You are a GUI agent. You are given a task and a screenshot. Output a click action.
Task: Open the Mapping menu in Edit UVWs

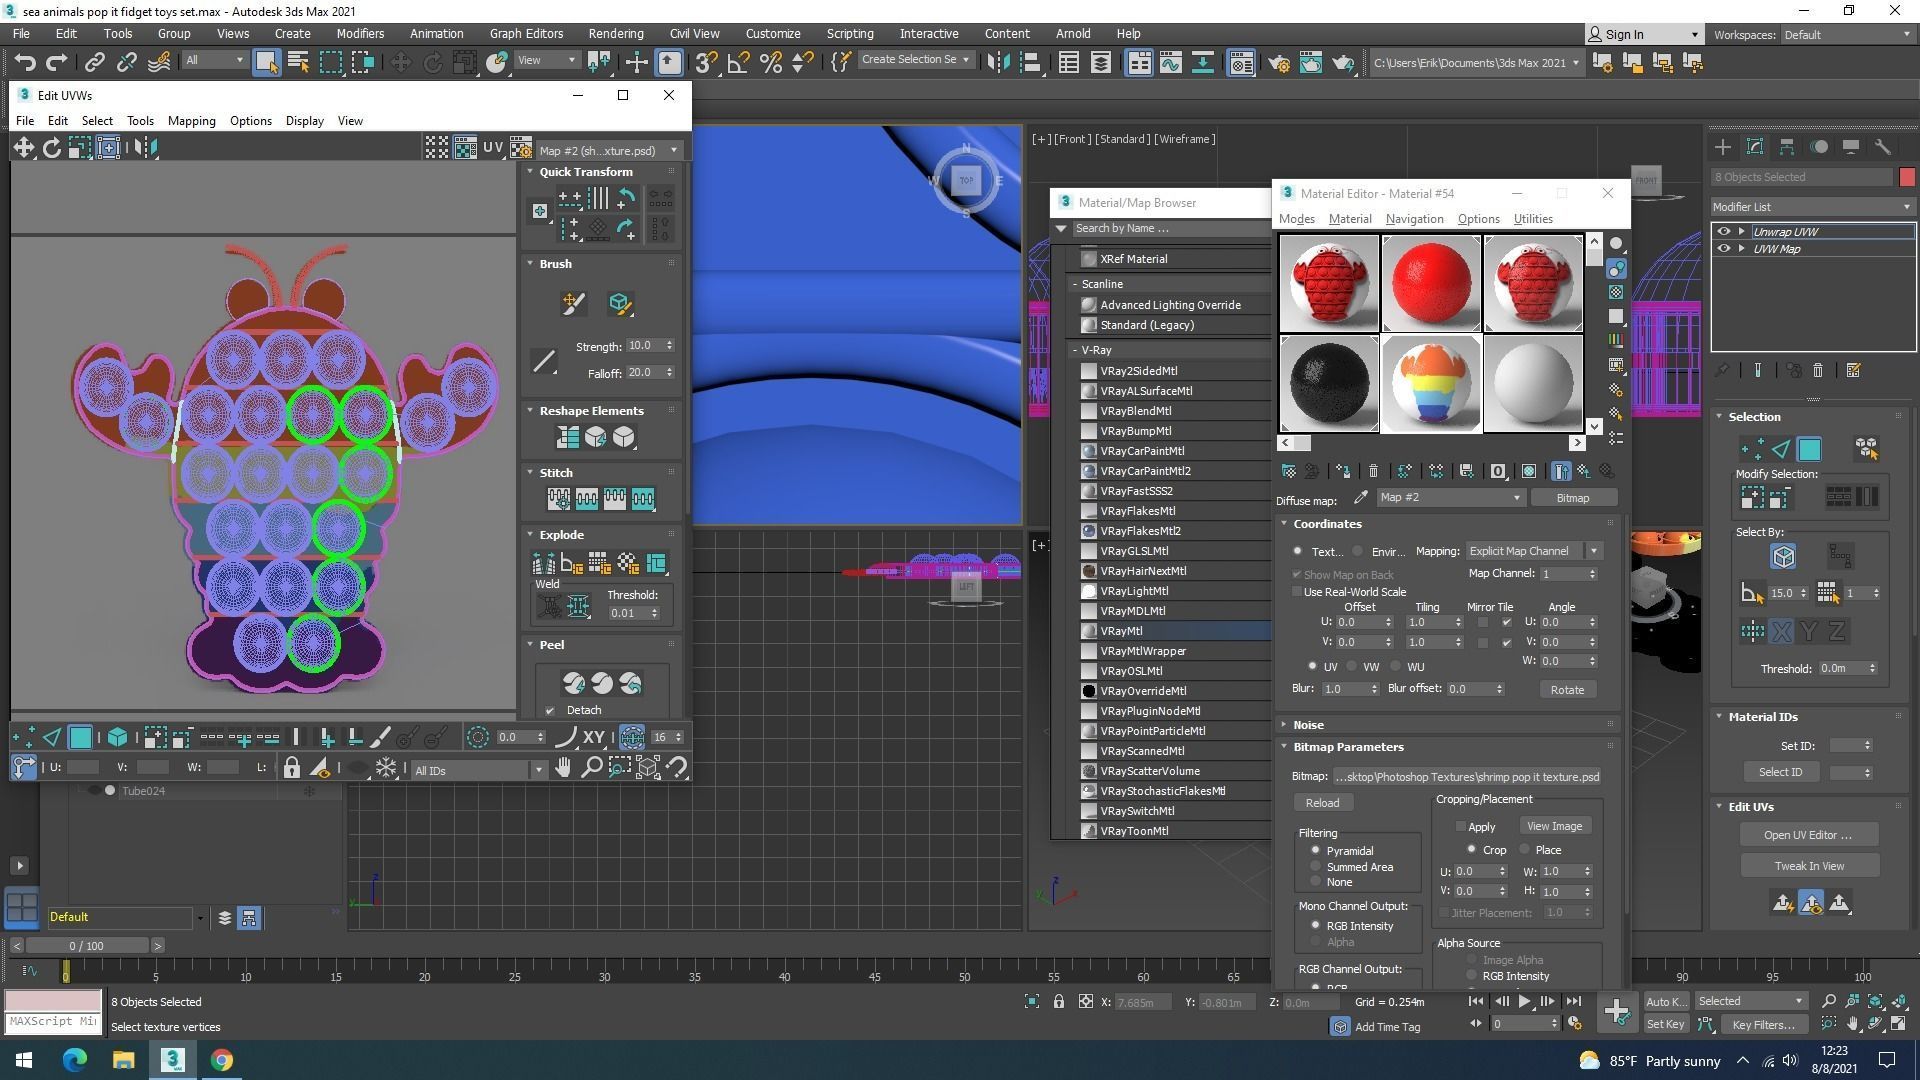coord(191,121)
